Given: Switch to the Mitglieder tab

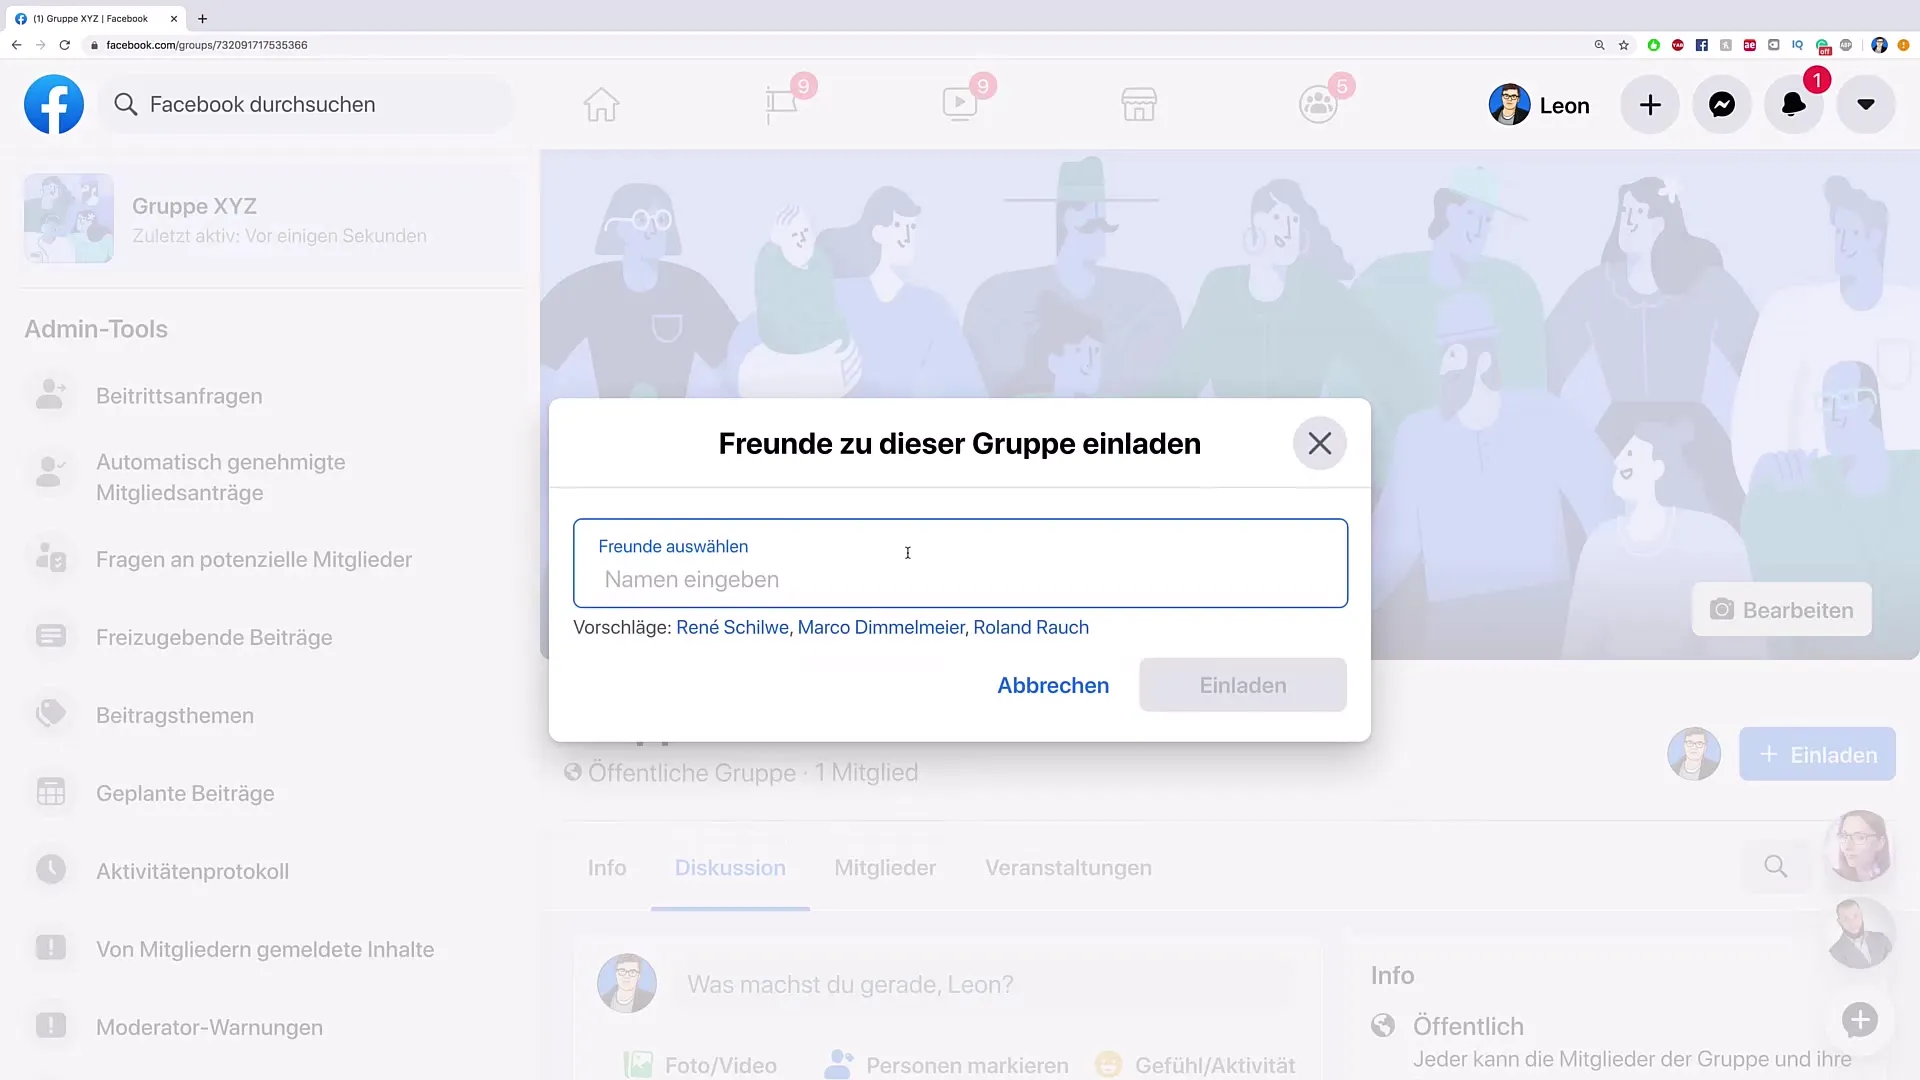Looking at the screenshot, I should [x=885, y=868].
